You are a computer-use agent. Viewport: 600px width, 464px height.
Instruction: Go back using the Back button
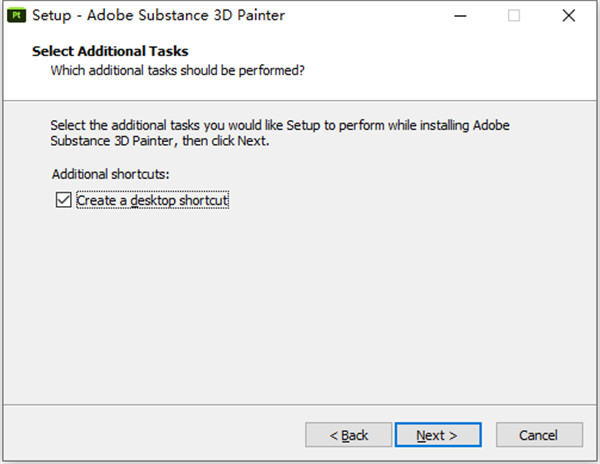click(349, 435)
